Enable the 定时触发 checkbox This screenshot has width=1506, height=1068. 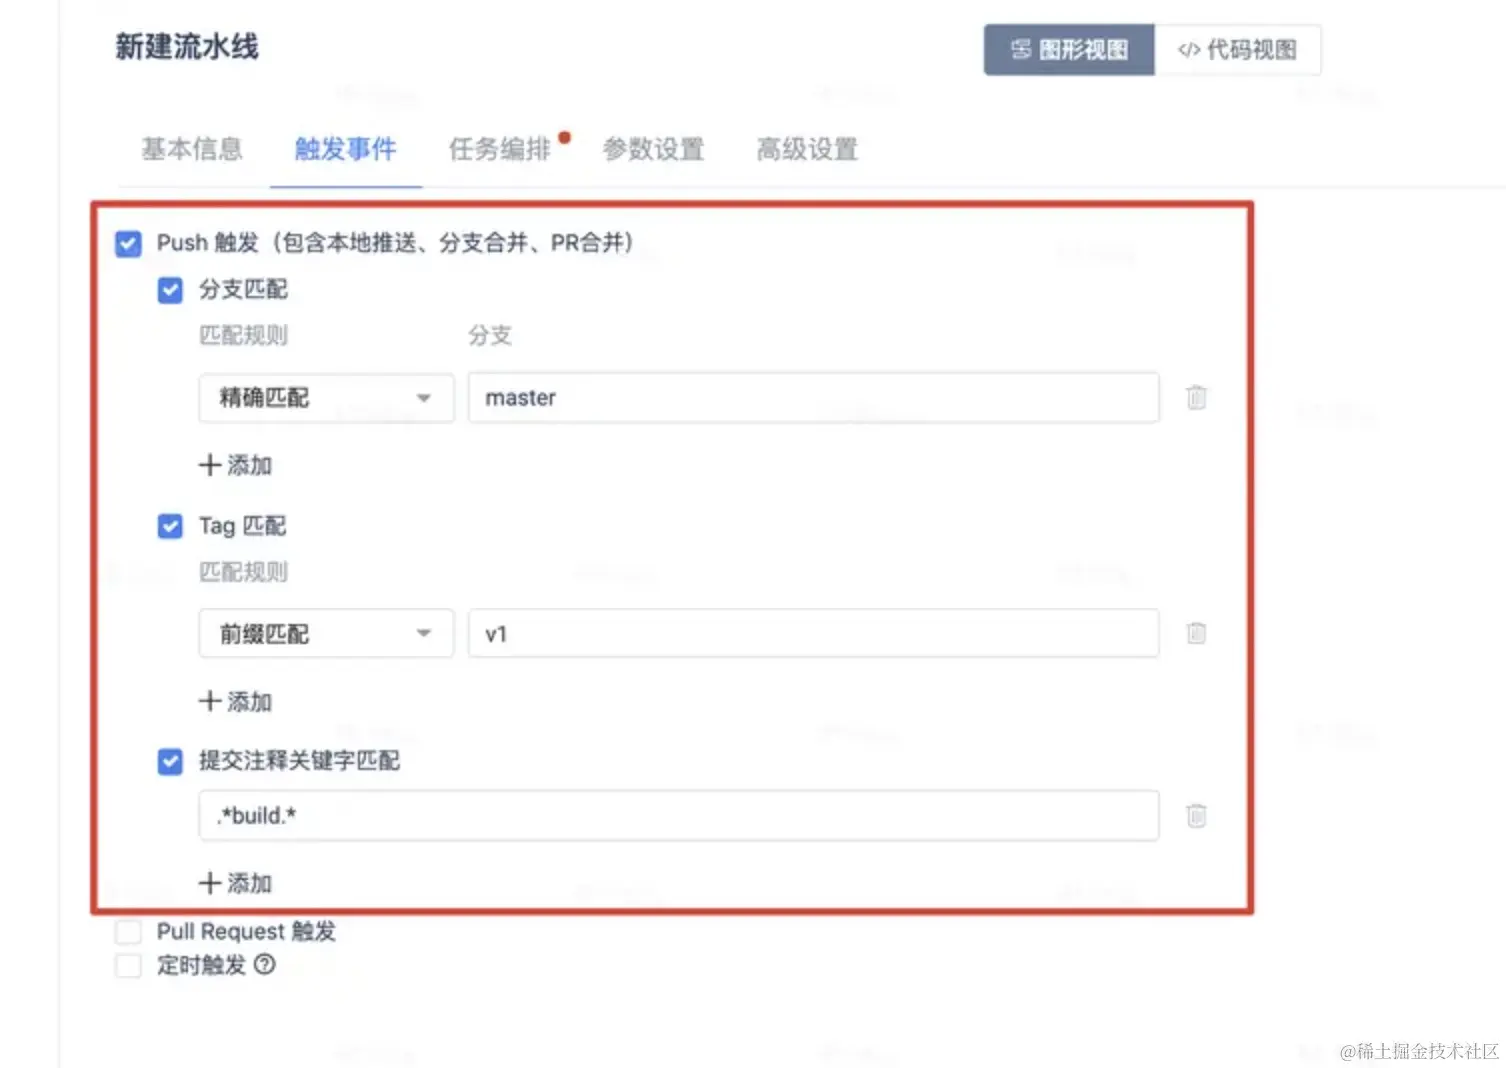(x=128, y=965)
